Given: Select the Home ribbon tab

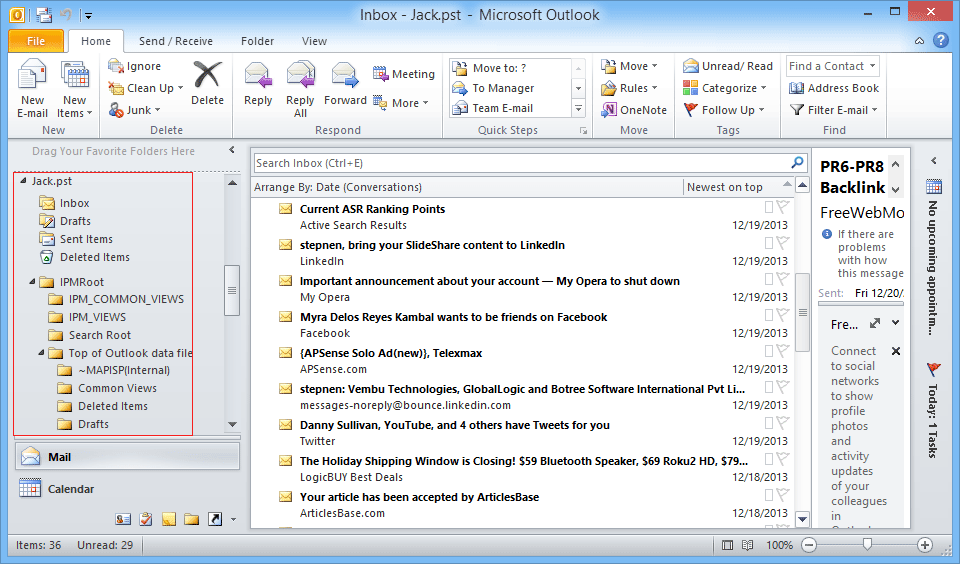Looking at the screenshot, I should click(96, 41).
